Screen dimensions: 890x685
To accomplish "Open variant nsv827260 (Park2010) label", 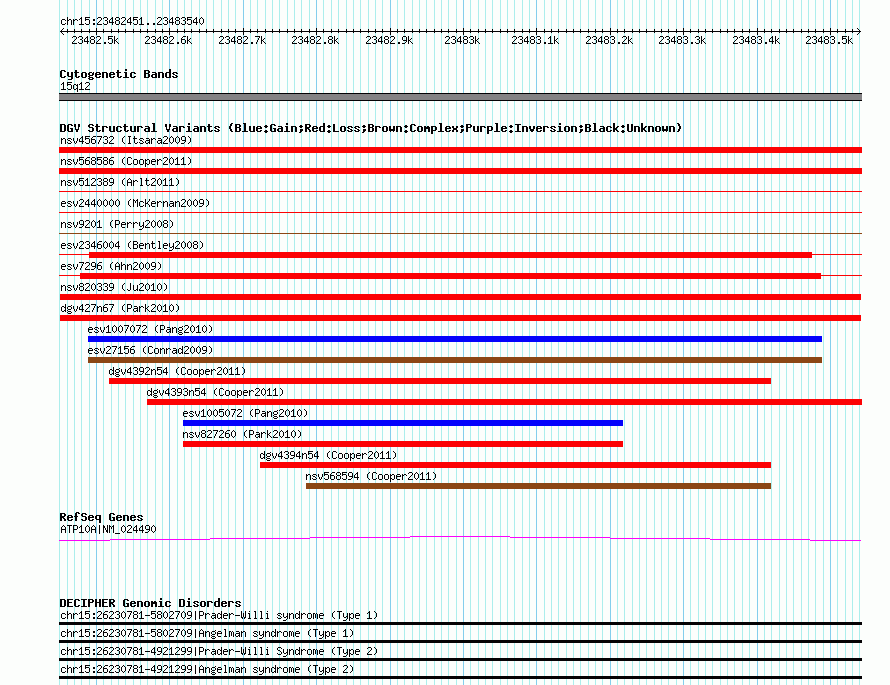I will tap(242, 434).
